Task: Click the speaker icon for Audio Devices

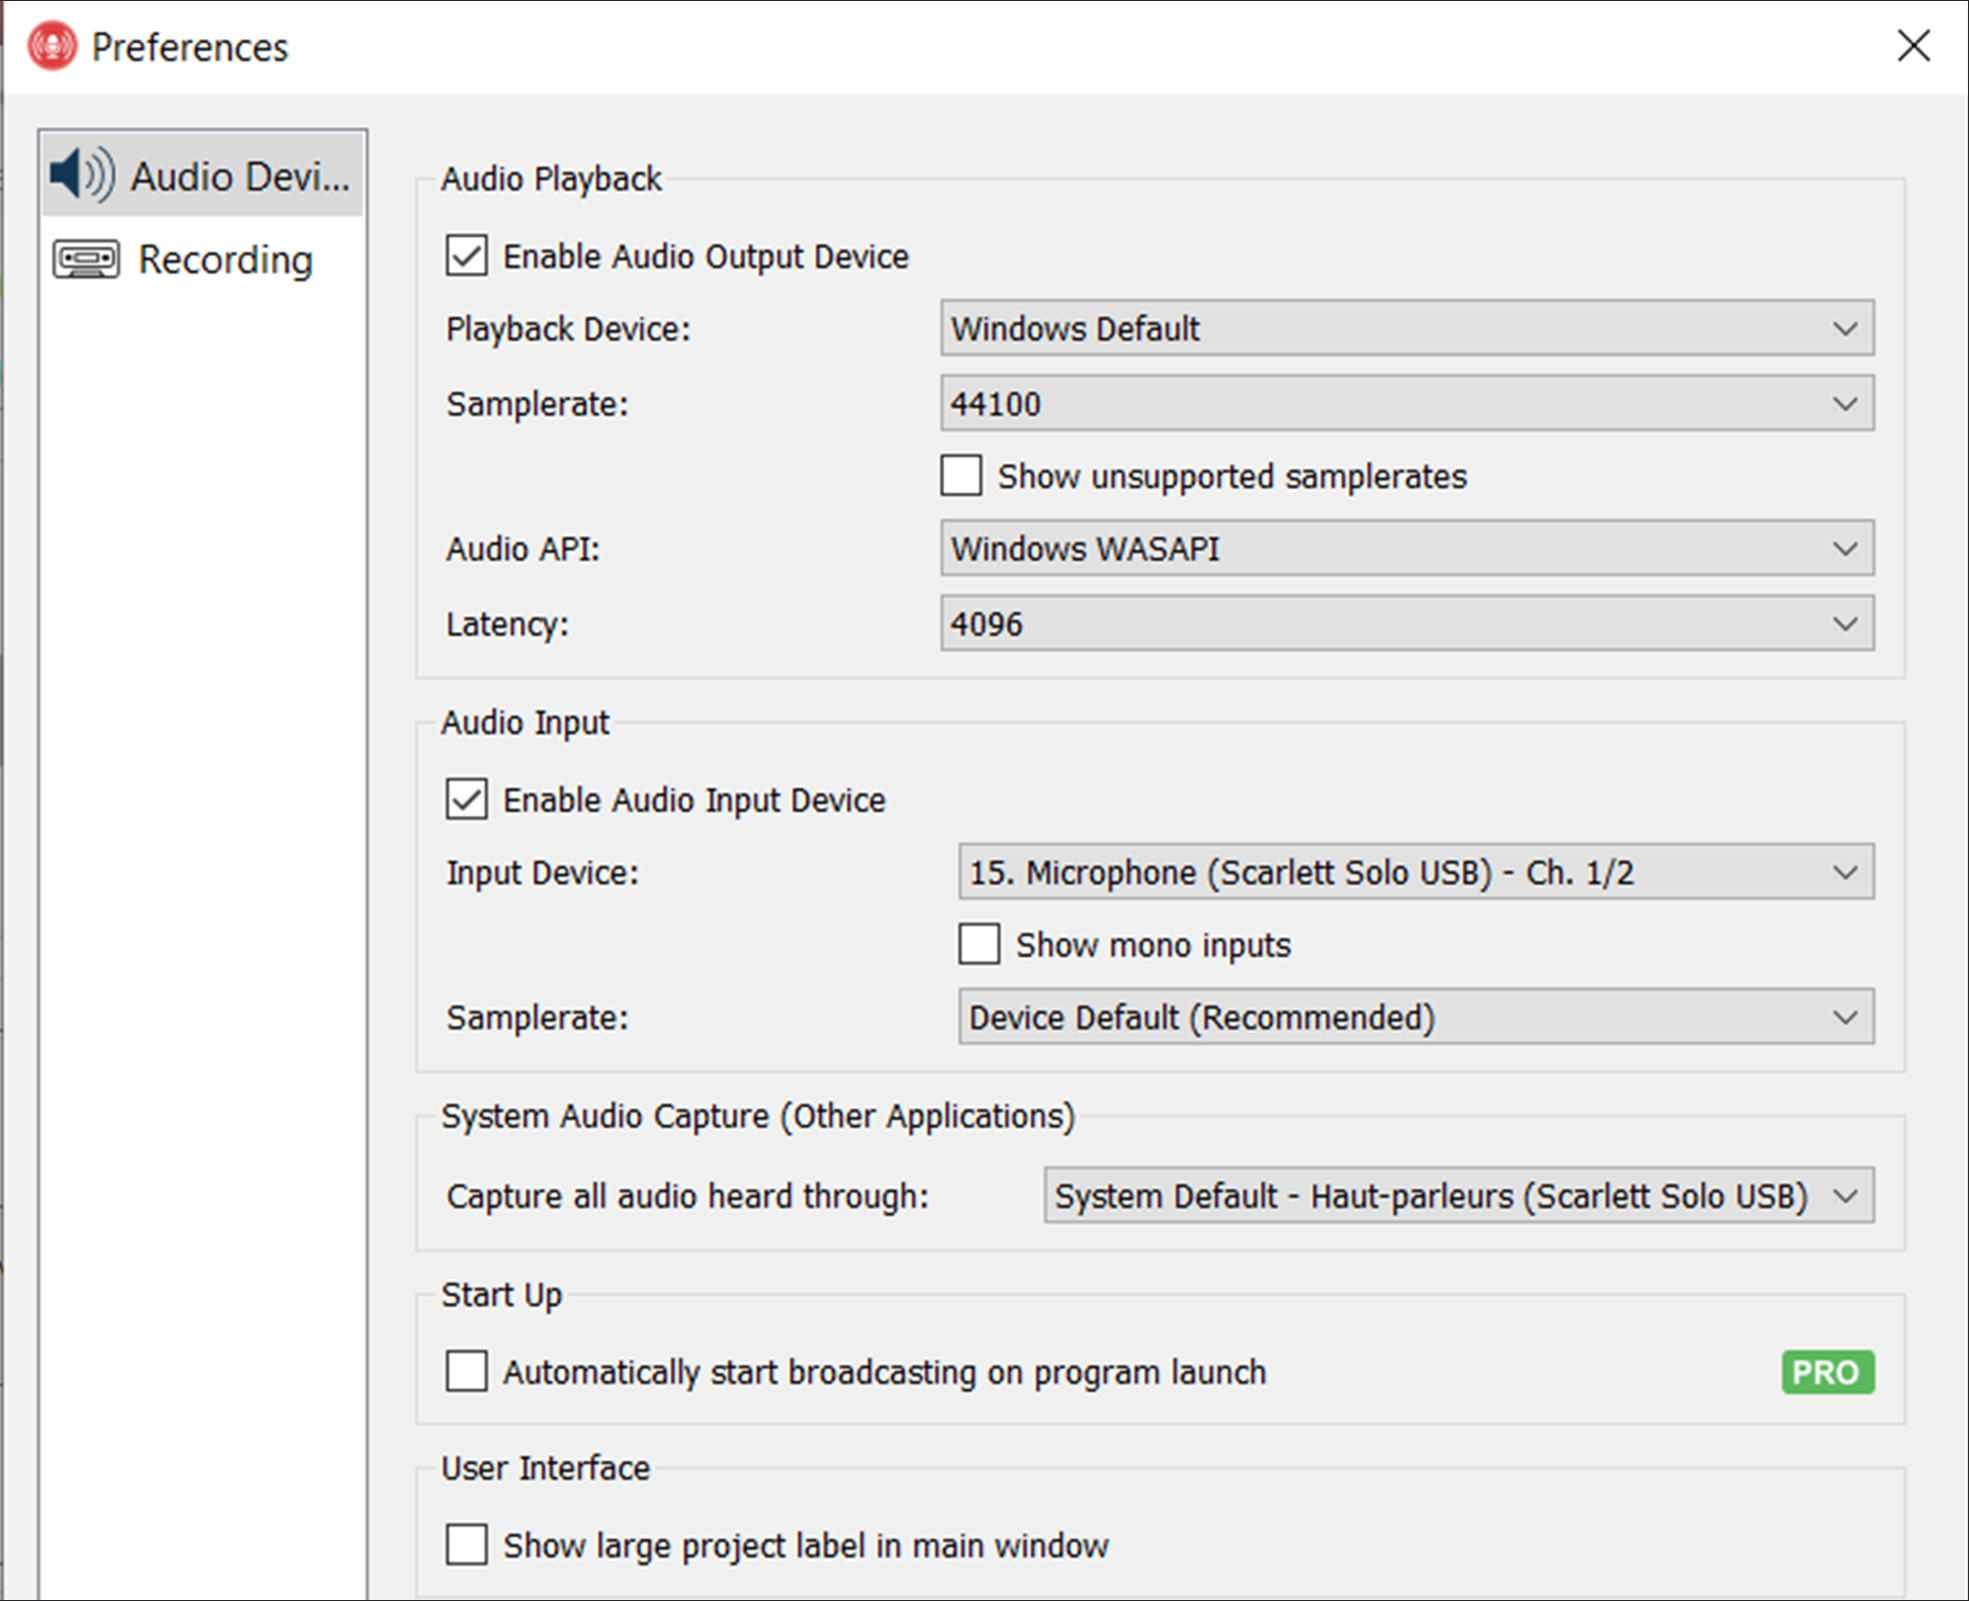Action: [x=82, y=175]
